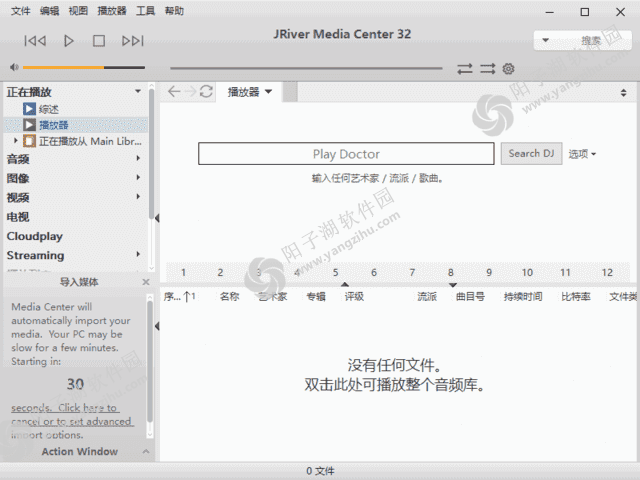Skip to next track

(x=133, y=41)
